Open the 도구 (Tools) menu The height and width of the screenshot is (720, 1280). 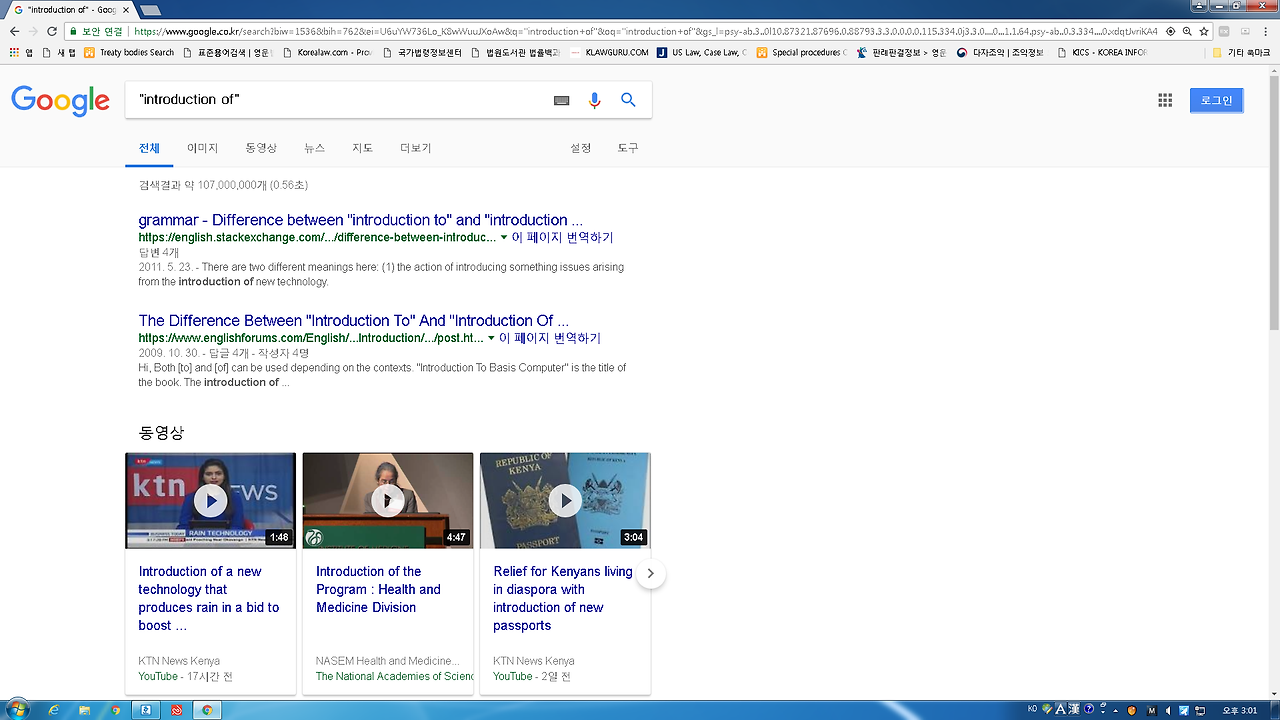[x=628, y=148]
